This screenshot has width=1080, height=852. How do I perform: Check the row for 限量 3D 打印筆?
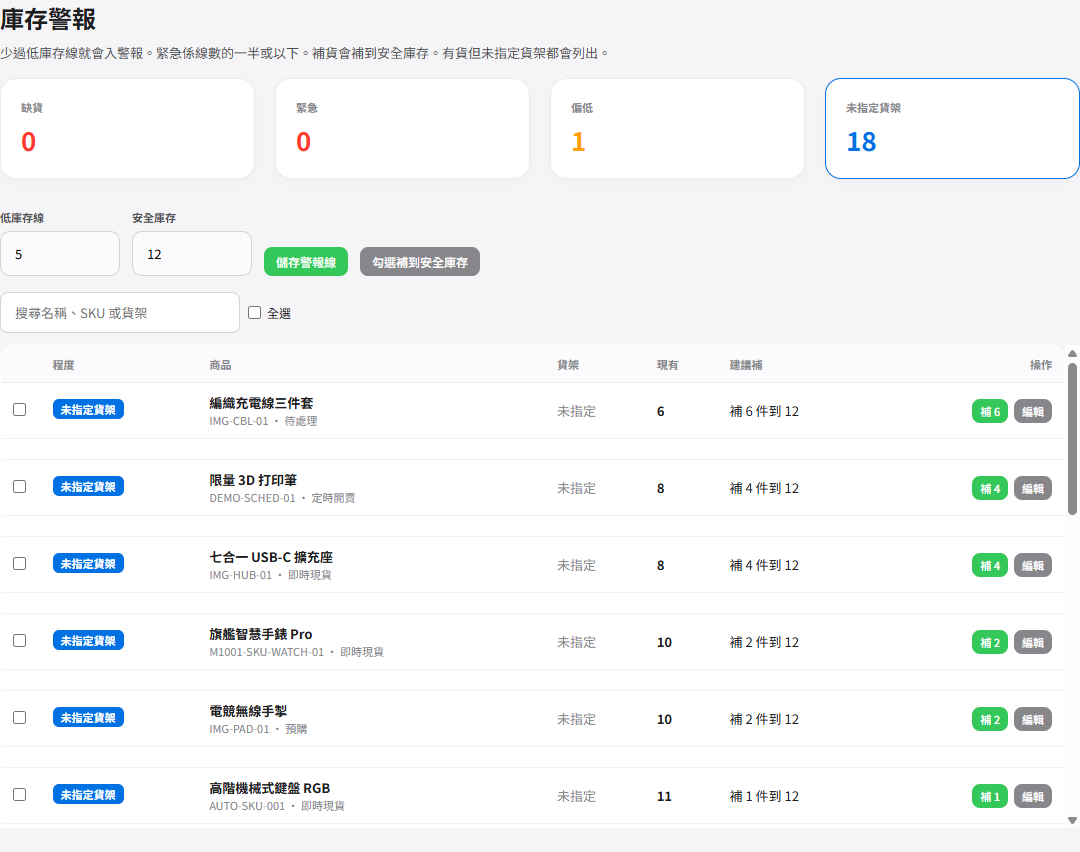pos(20,487)
